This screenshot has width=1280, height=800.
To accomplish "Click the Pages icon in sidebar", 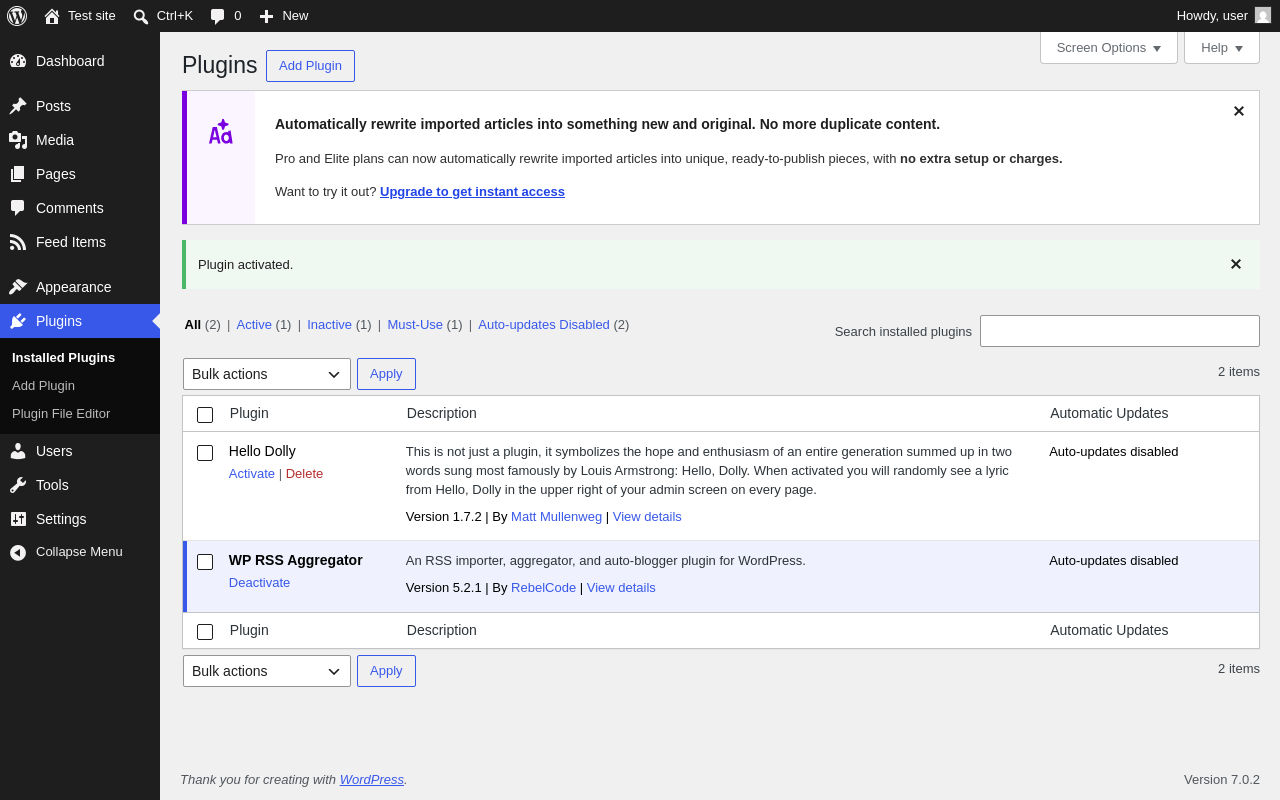I will pyautogui.click(x=18, y=174).
